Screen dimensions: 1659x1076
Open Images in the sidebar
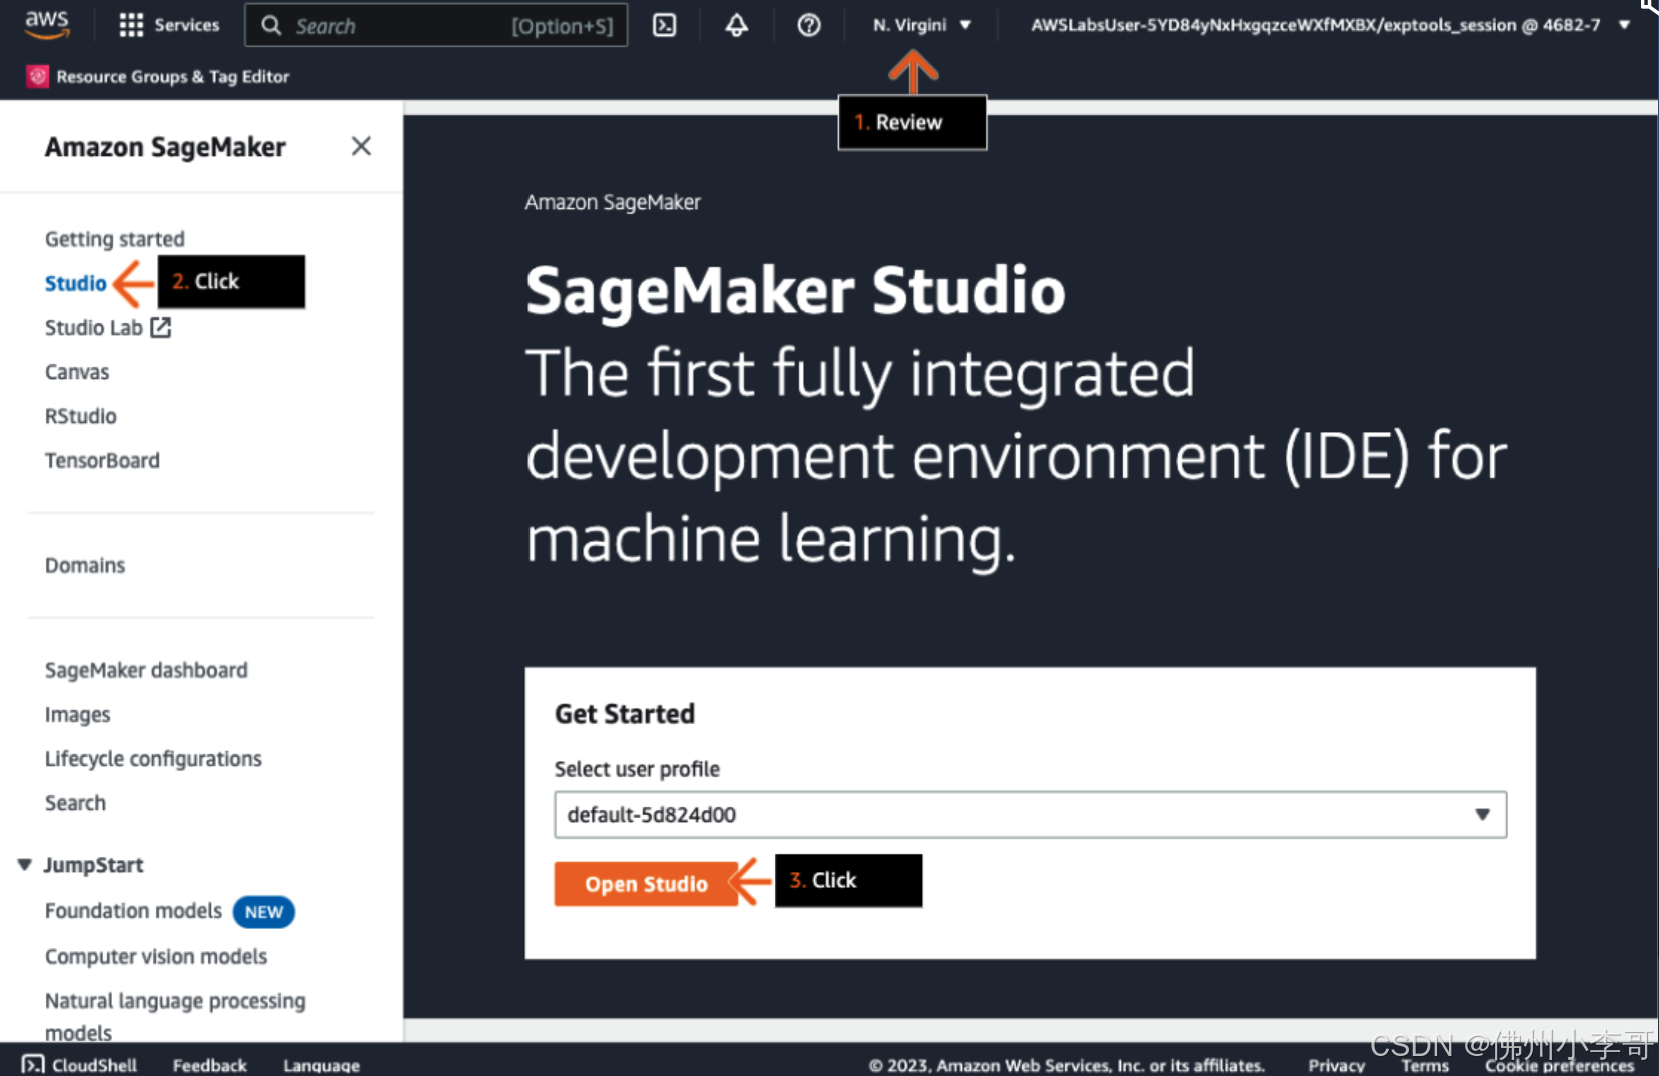point(78,714)
